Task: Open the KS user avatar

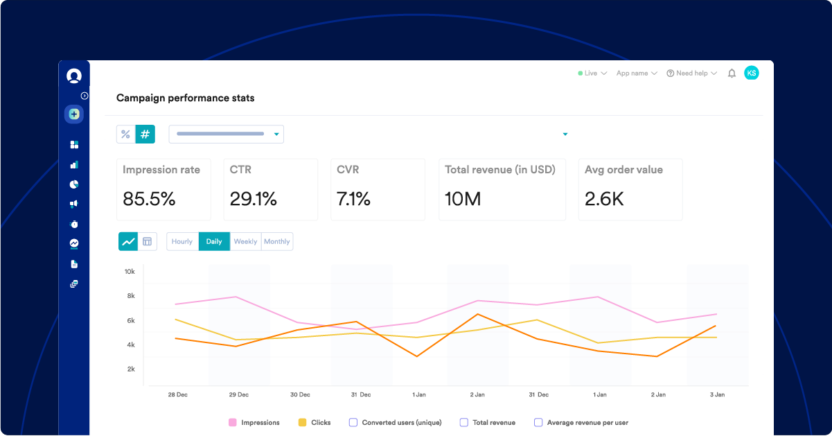Action: point(751,73)
